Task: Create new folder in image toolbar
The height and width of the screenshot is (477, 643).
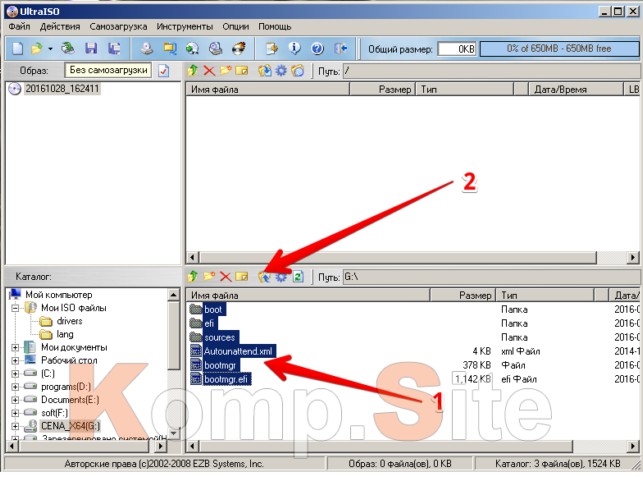Action: pyautogui.click(x=225, y=71)
